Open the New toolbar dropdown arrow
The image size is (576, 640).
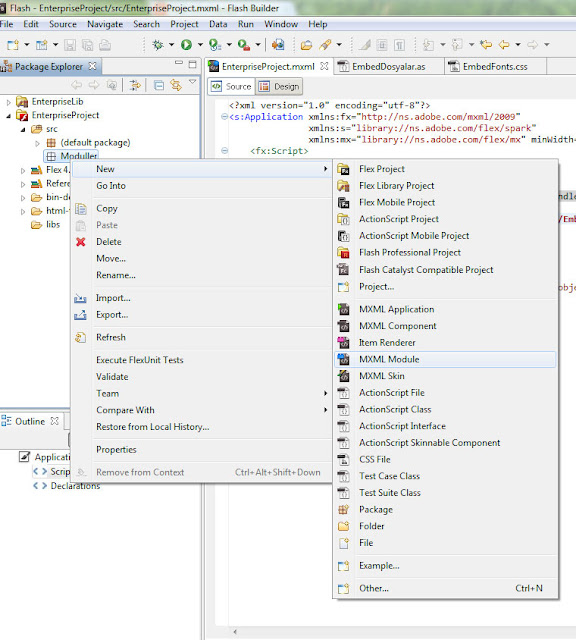click(27, 44)
